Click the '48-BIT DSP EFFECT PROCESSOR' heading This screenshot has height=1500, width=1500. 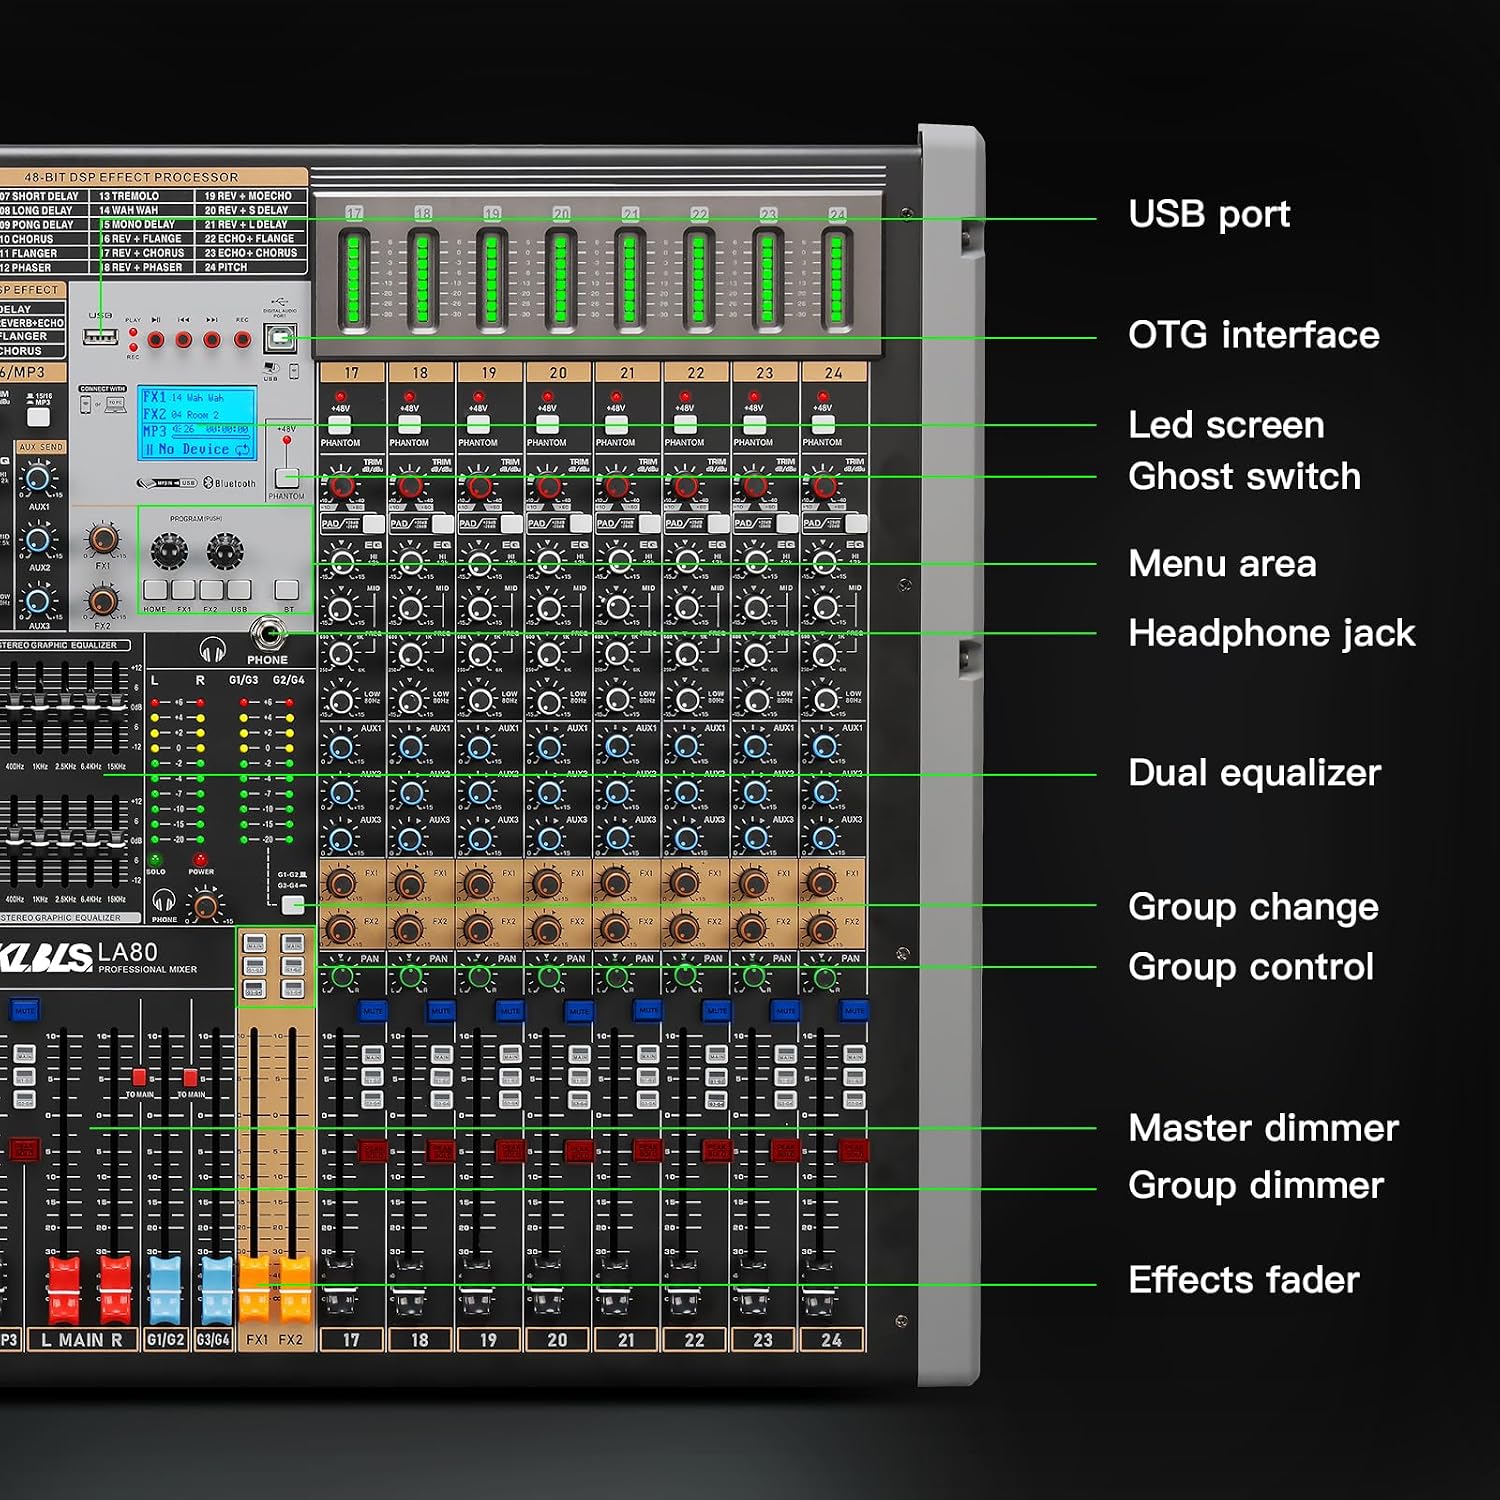131,177
